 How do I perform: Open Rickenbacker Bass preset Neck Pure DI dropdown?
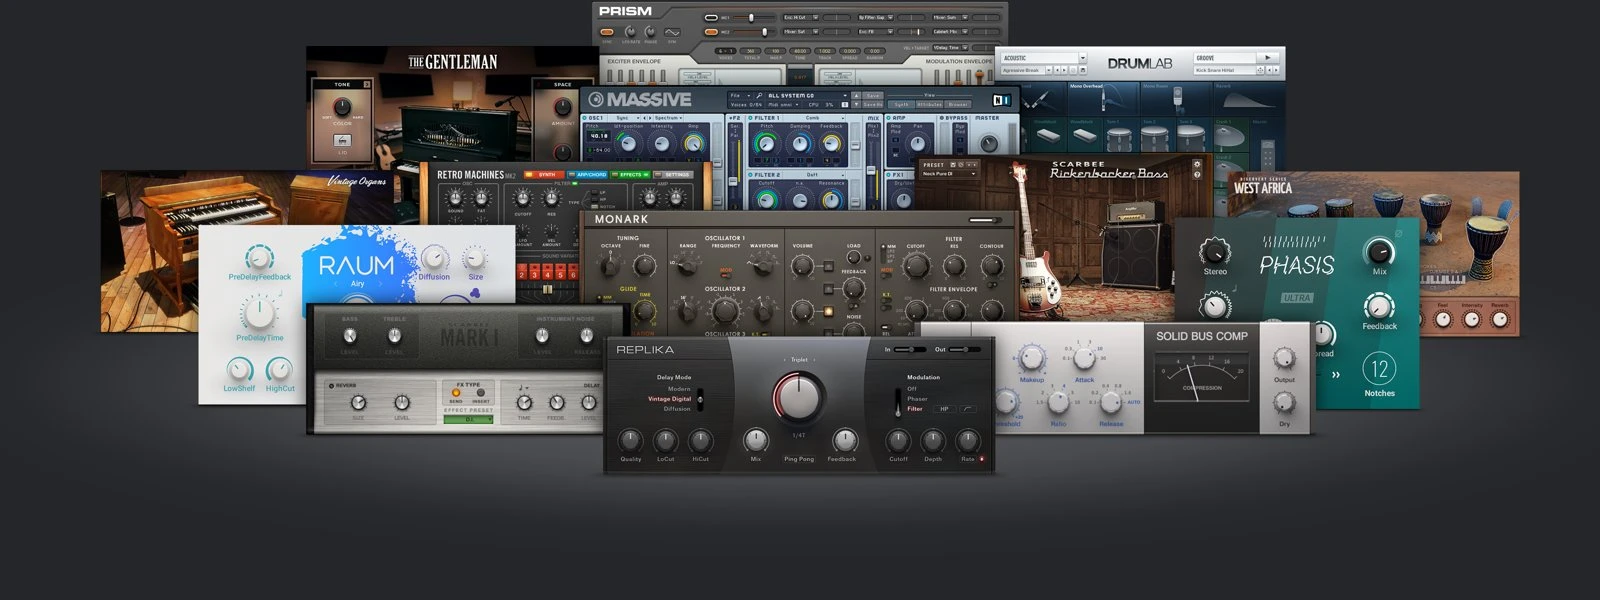coord(948,174)
